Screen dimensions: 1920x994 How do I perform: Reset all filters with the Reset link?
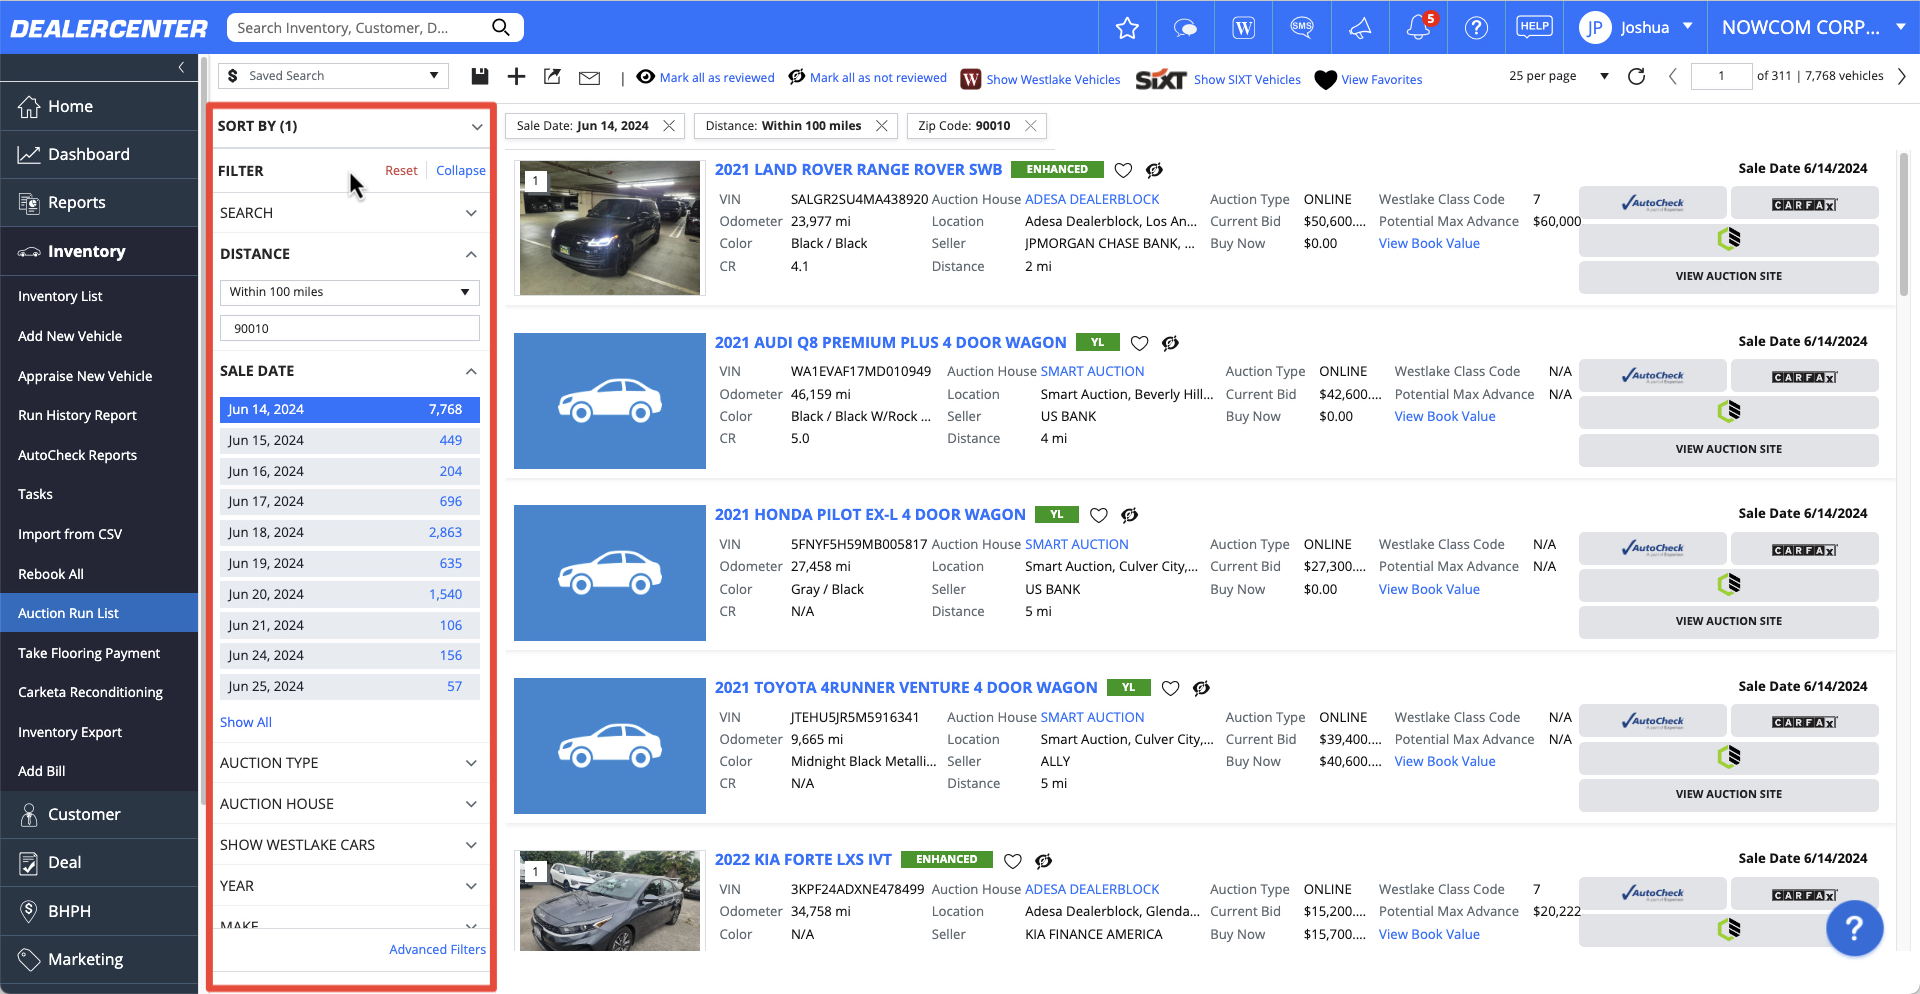click(401, 170)
